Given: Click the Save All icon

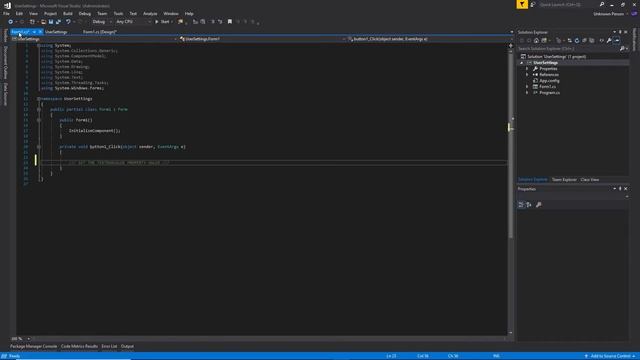Looking at the screenshot, I should 58,22.
